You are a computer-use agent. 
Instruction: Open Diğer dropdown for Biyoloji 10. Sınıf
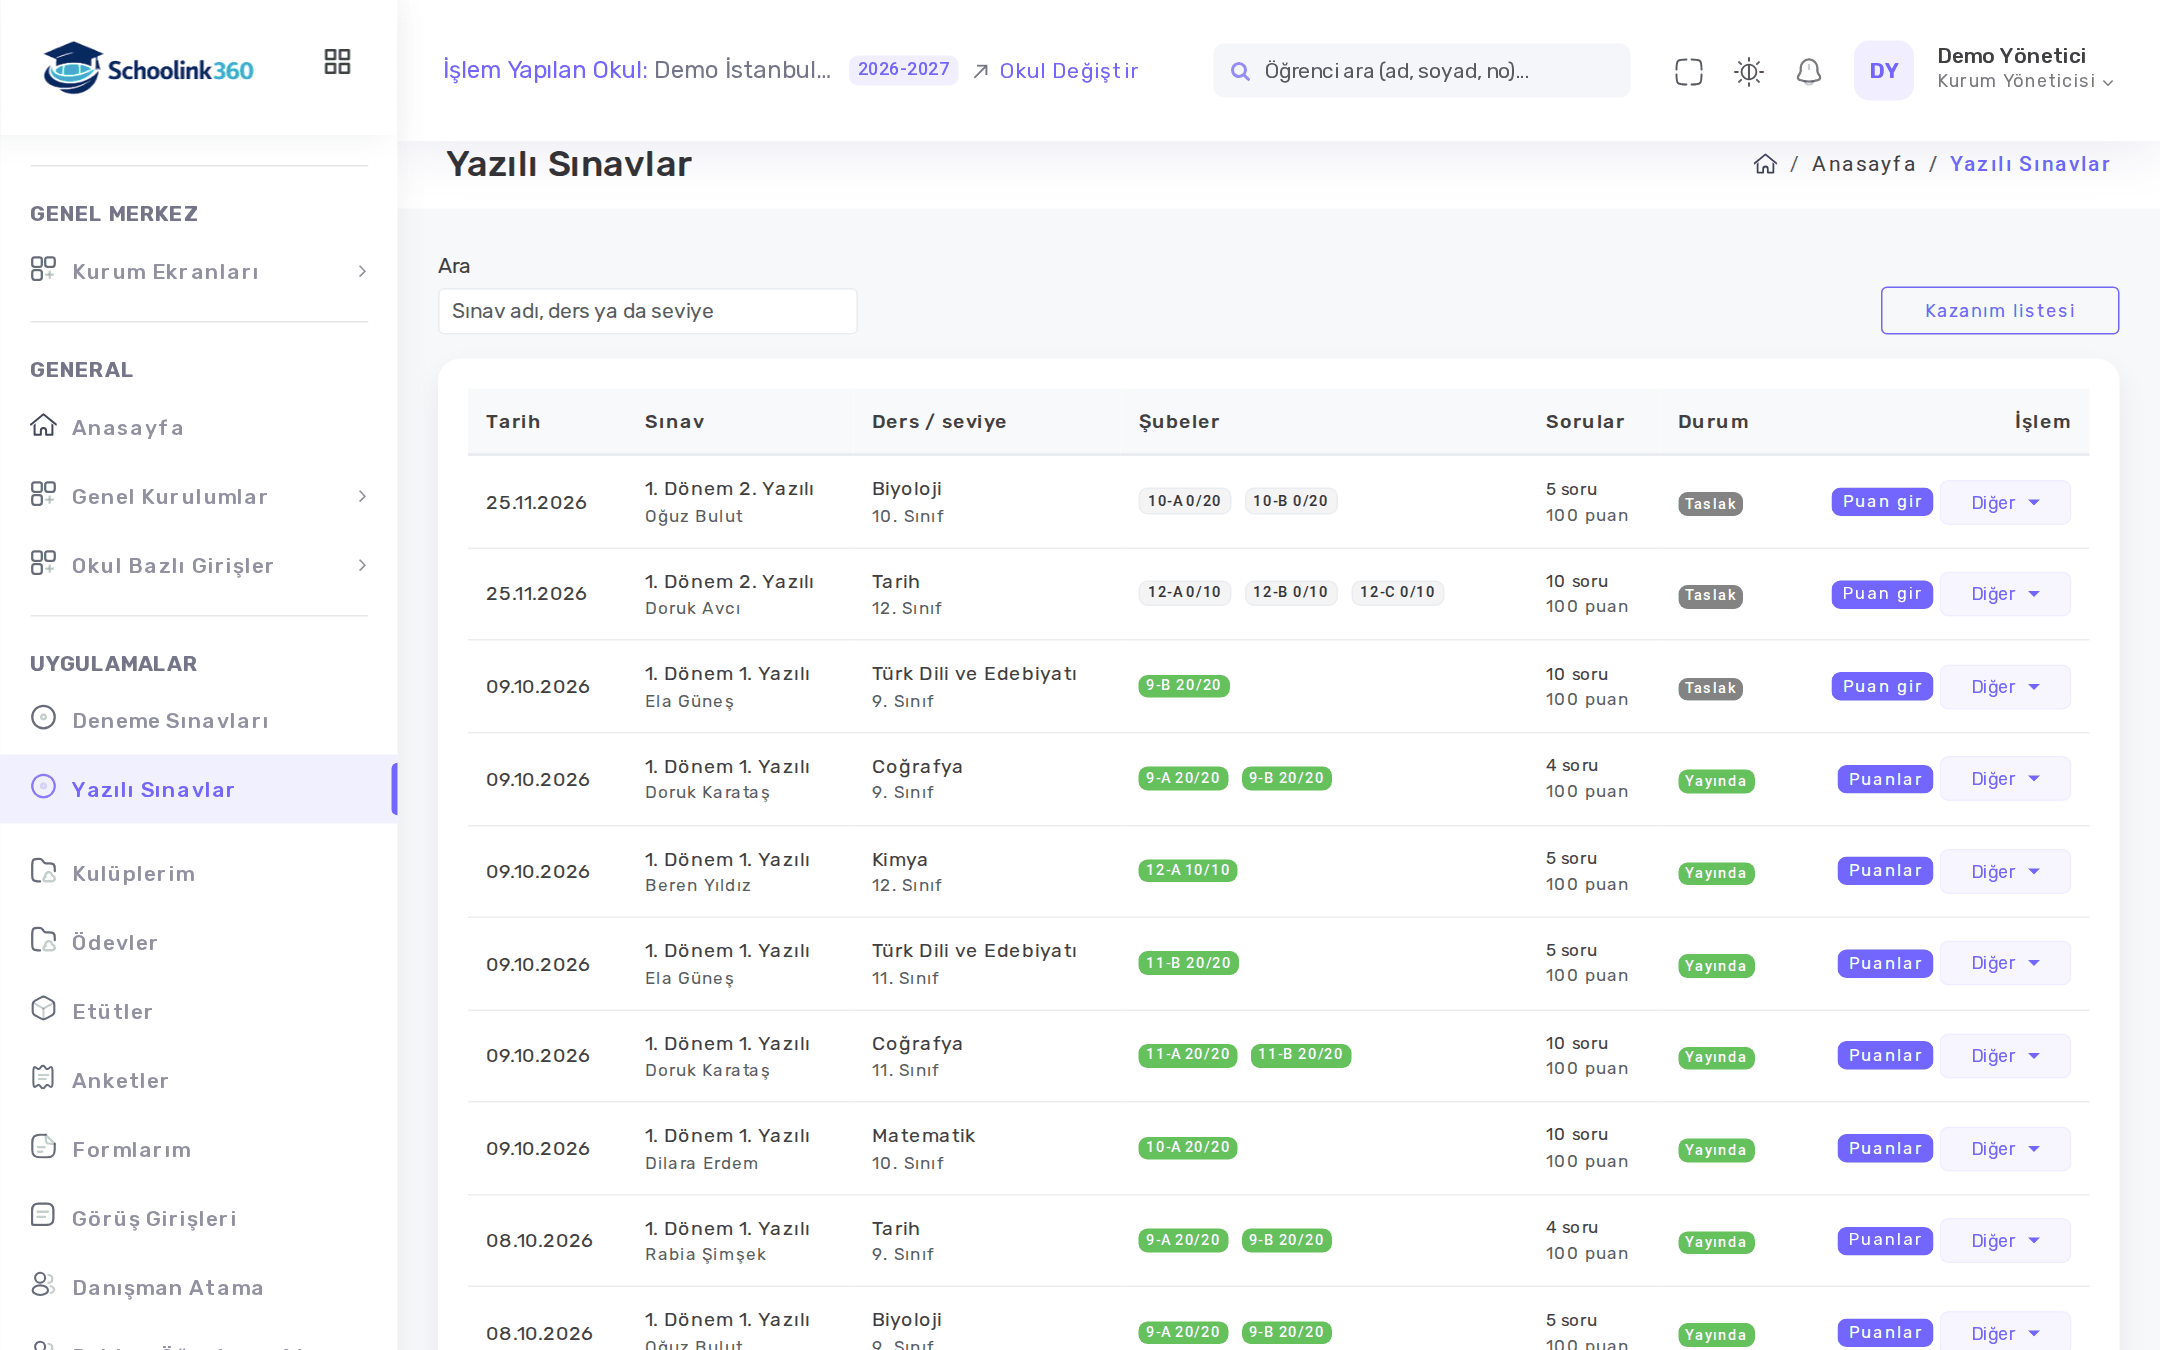click(x=2005, y=502)
